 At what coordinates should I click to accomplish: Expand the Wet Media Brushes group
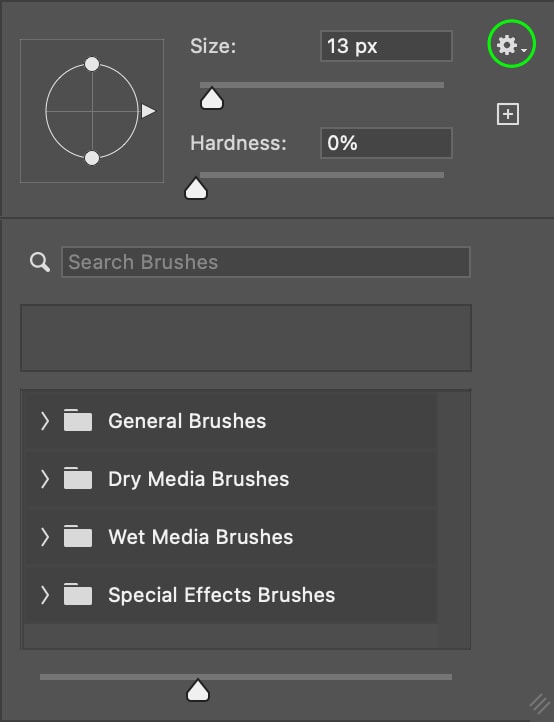(x=45, y=537)
